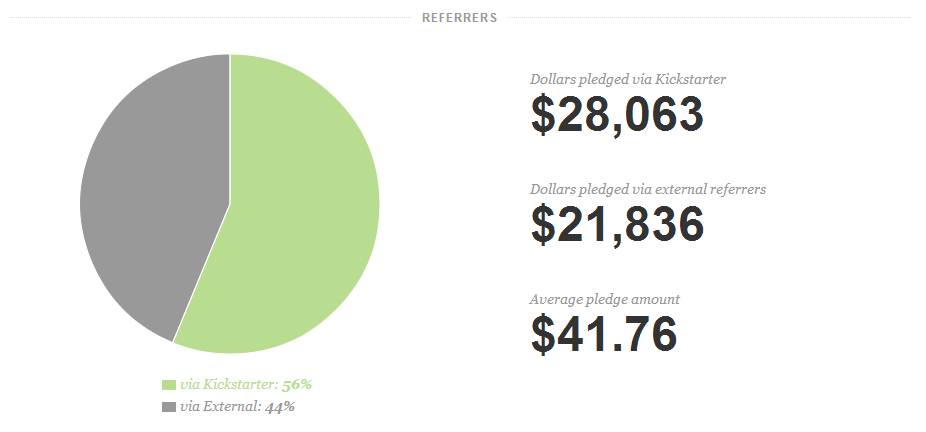Click the dotted line right of REFERRERS
926x432 pixels.
[709, 18]
